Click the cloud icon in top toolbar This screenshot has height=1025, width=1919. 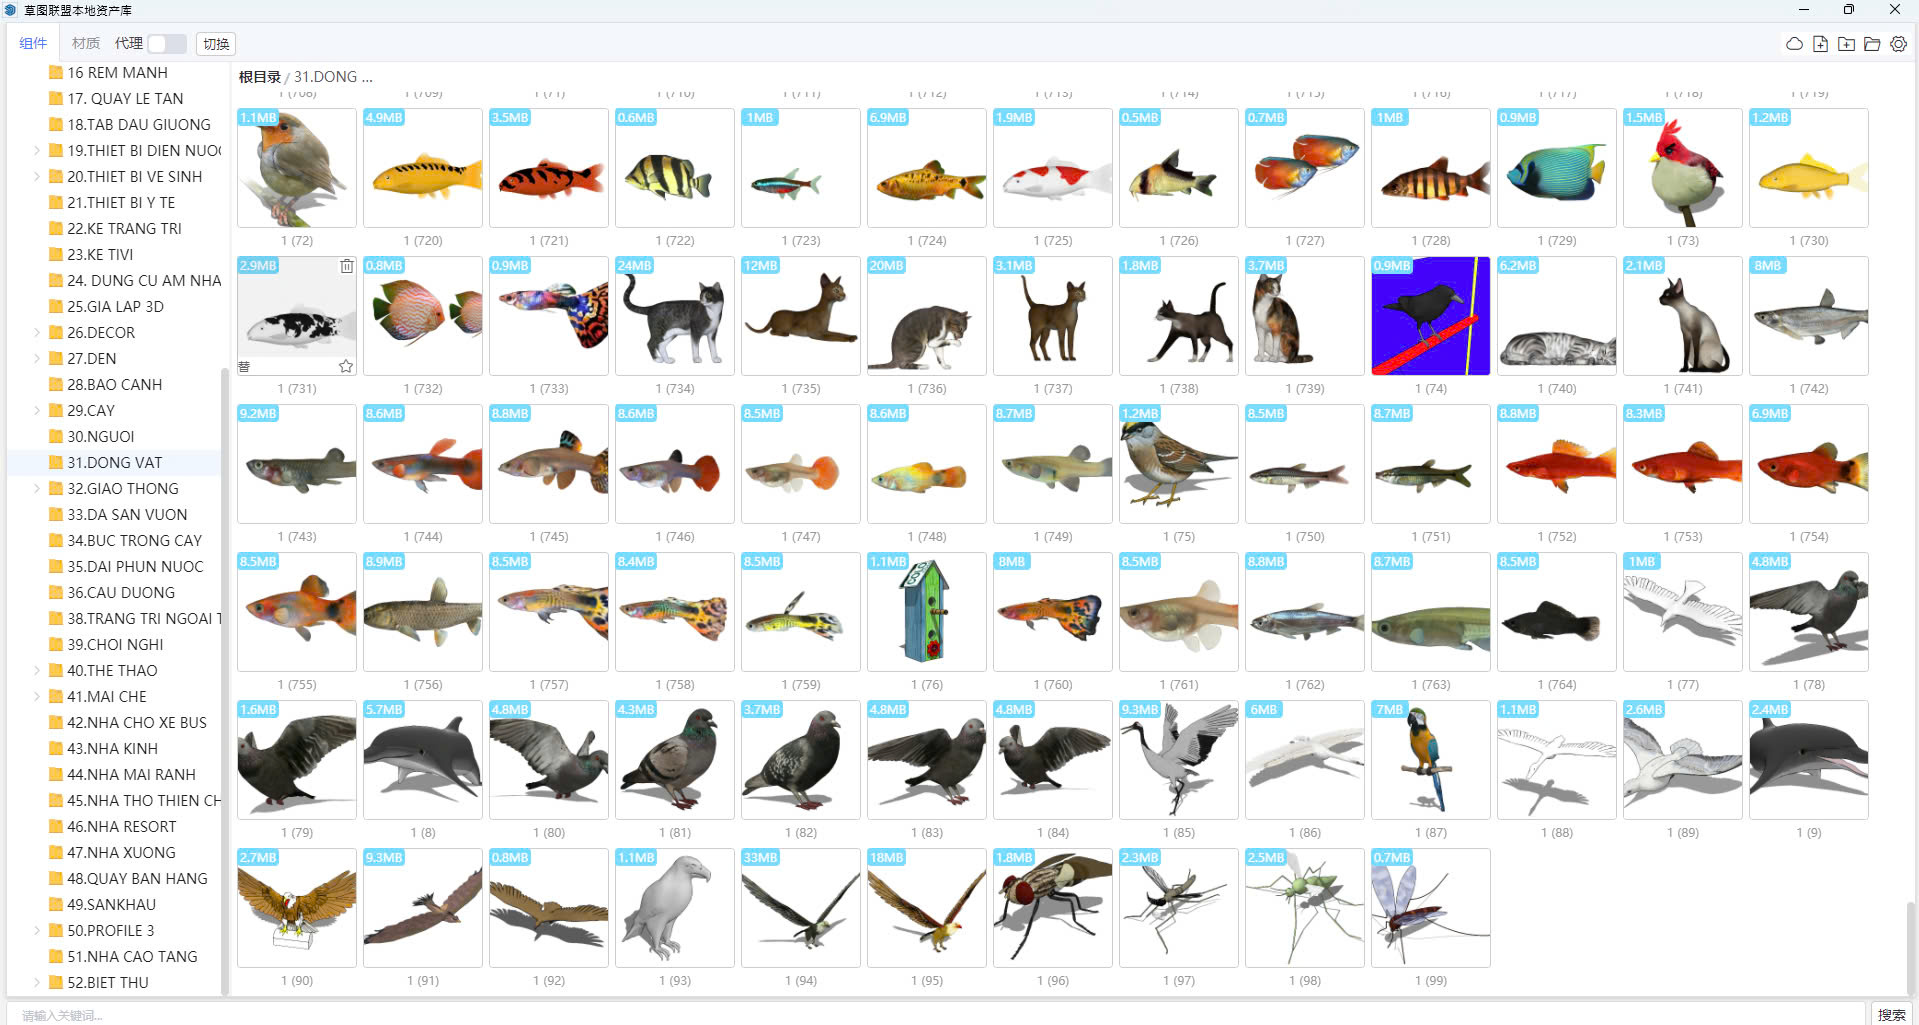[x=1794, y=44]
